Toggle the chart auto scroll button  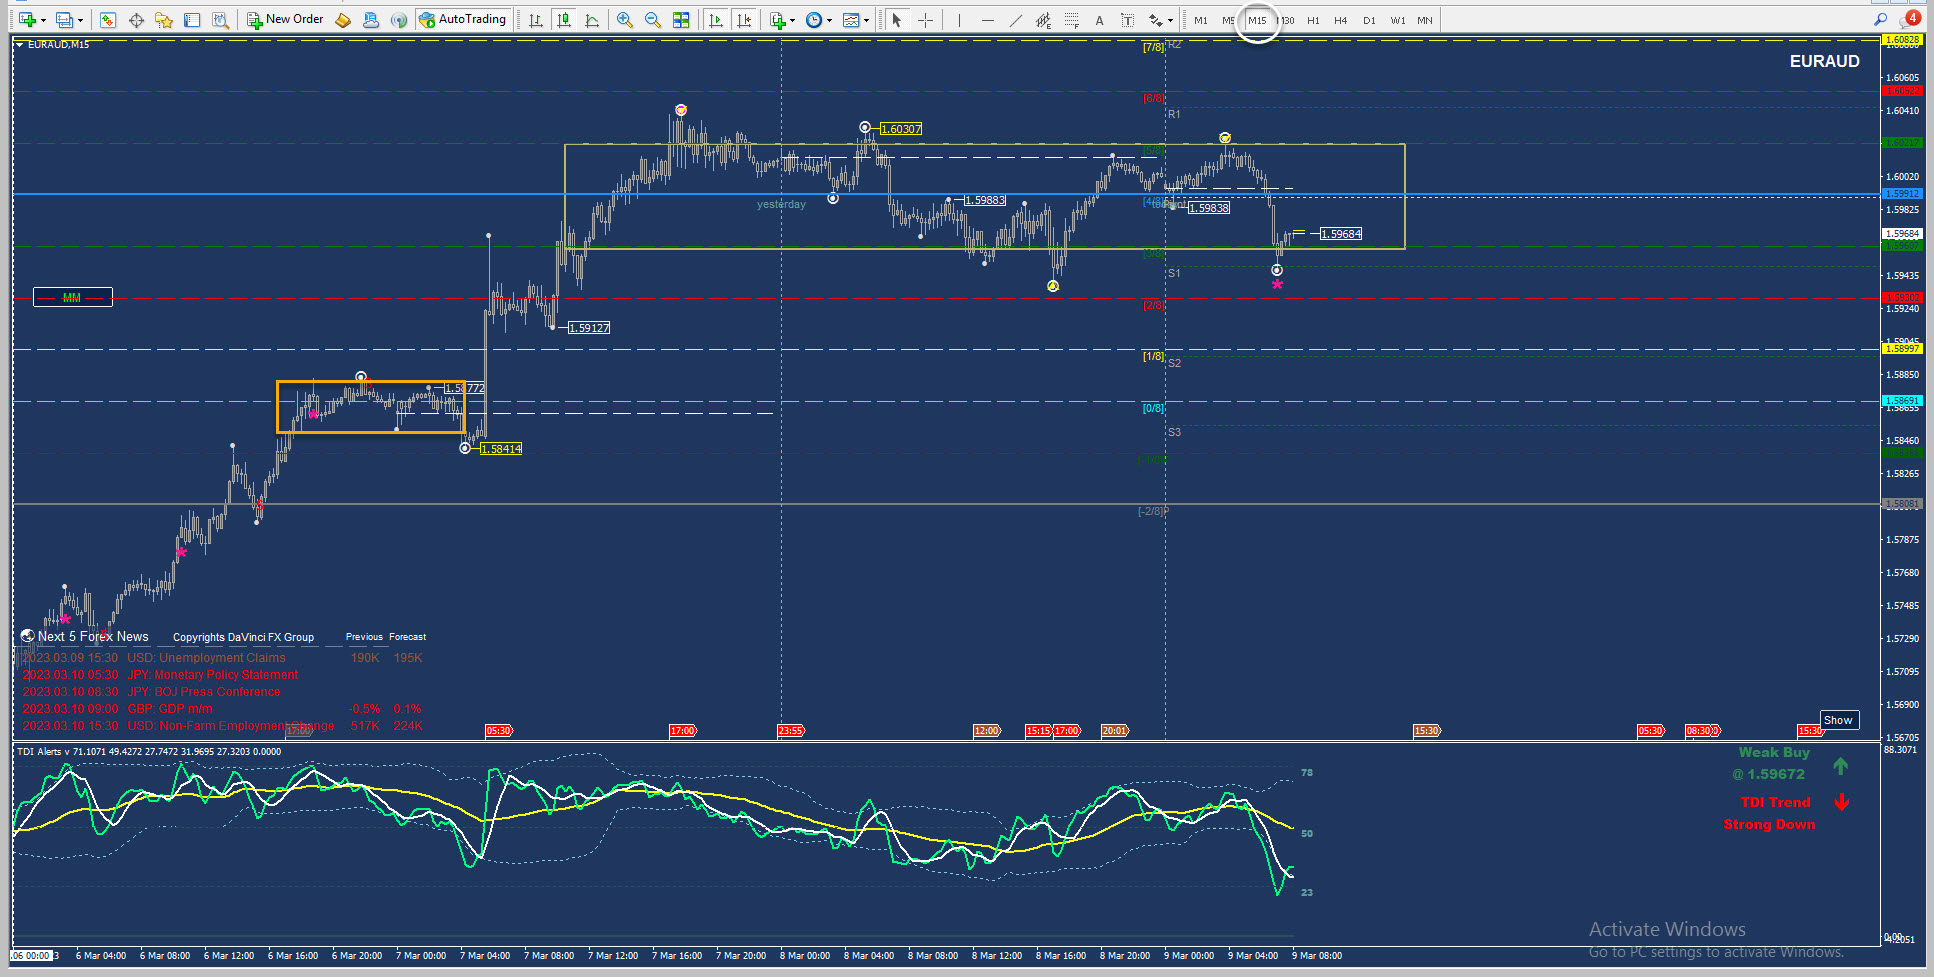(x=716, y=20)
